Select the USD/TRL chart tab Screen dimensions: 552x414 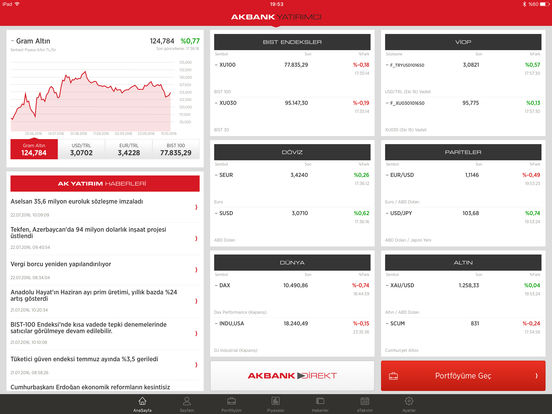[81, 149]
